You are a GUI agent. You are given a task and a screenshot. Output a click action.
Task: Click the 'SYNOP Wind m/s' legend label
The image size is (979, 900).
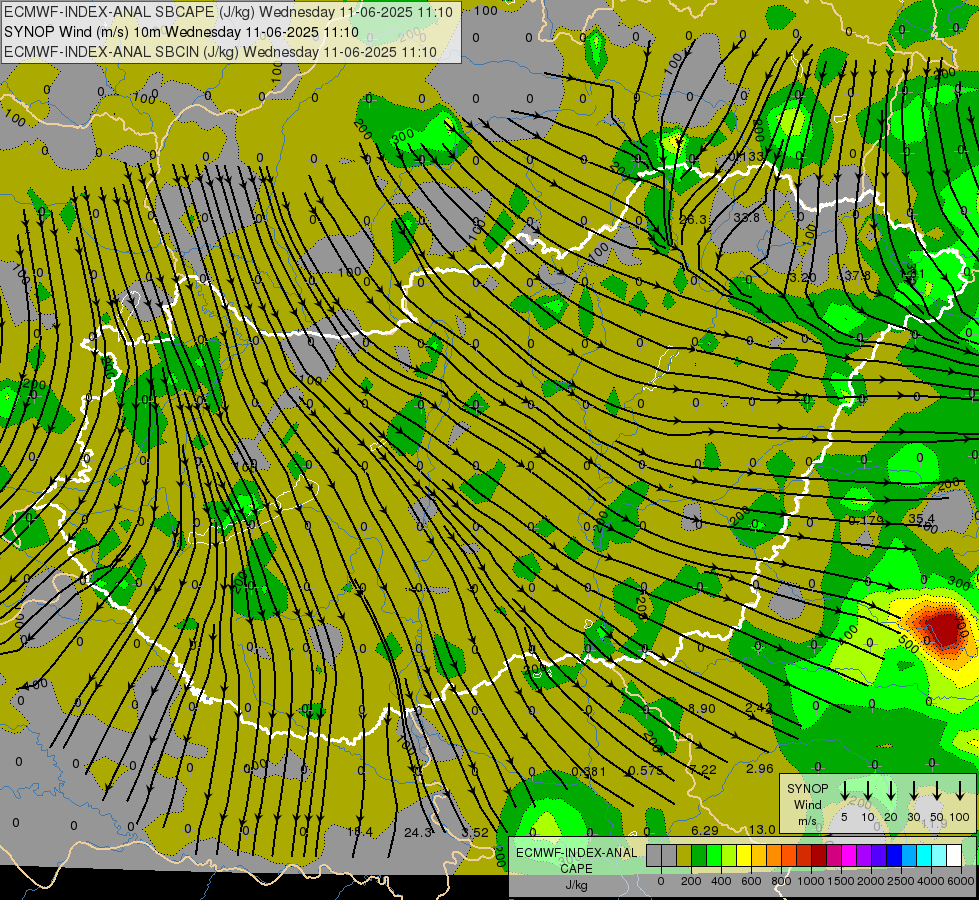807,804
